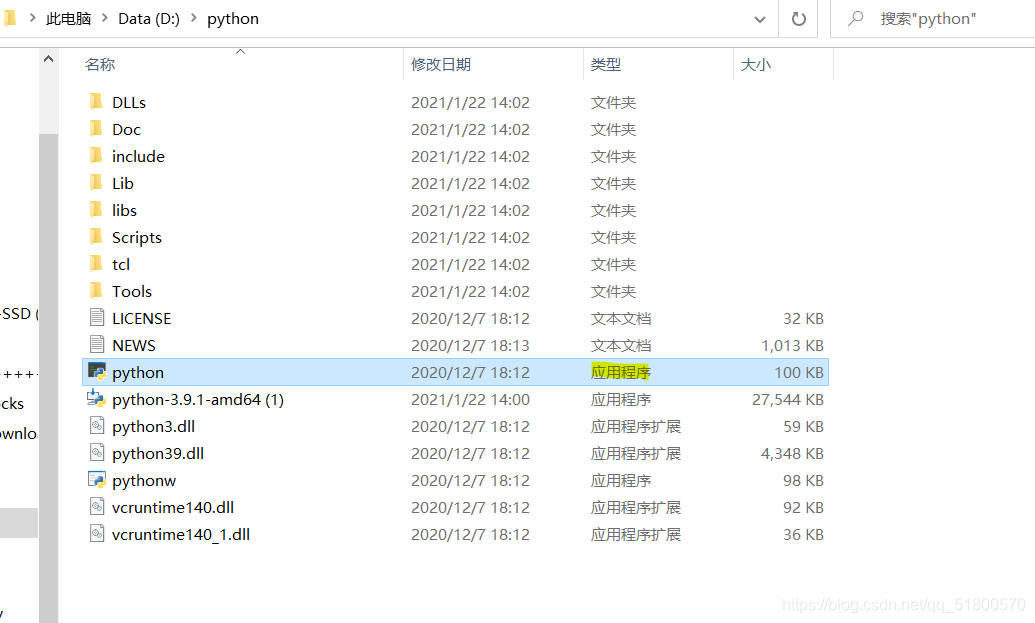Image resolution: width=1035 pixels, height=623 pixels.
Task: Expand the chevron after Data (D:) breadcrumb
Action: pyautogui.click(x=193, y=18)
